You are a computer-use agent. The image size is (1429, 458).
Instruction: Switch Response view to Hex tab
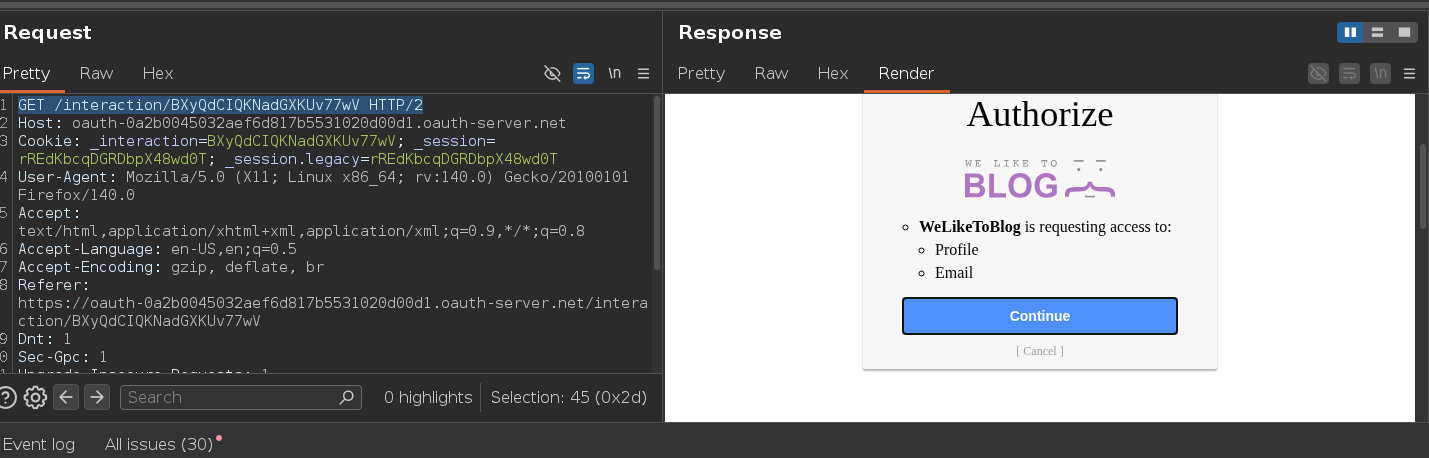tap(832, 73)
